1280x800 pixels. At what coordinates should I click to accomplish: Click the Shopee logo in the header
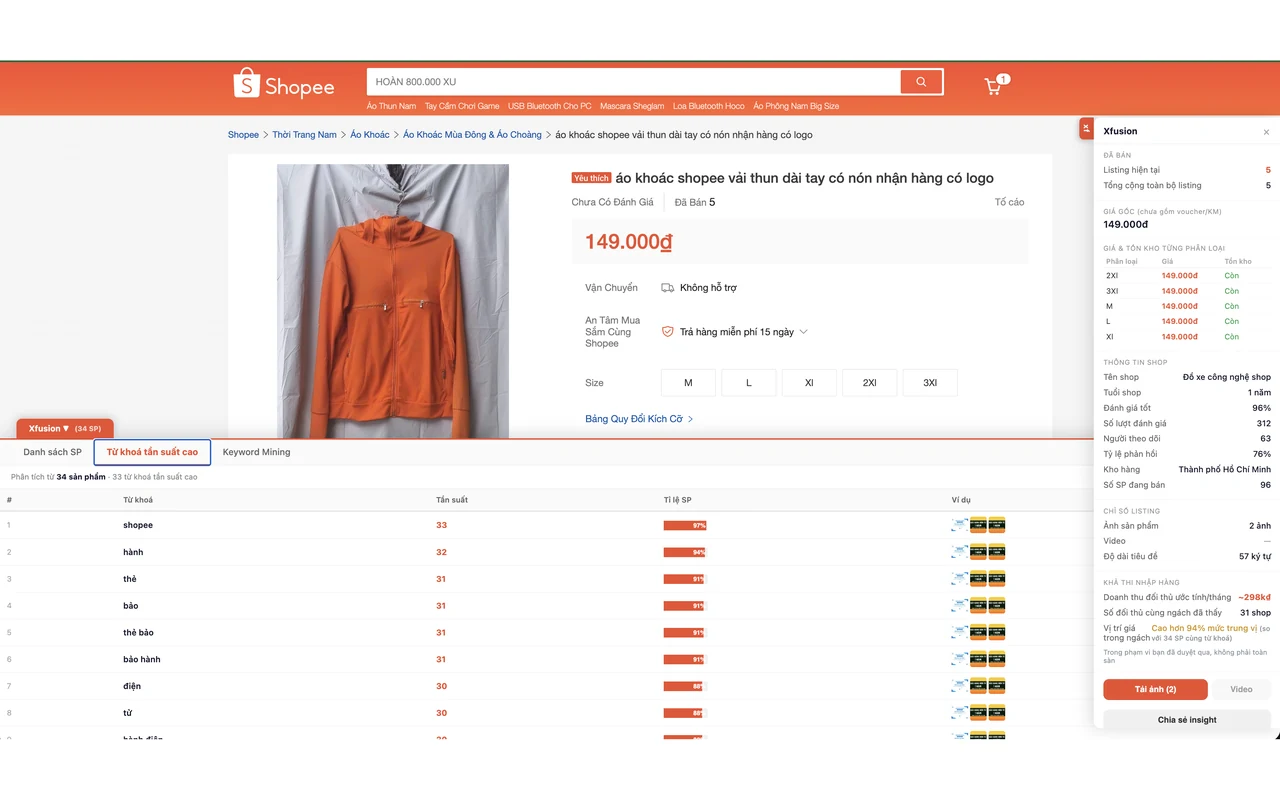(x=284, y=84)
